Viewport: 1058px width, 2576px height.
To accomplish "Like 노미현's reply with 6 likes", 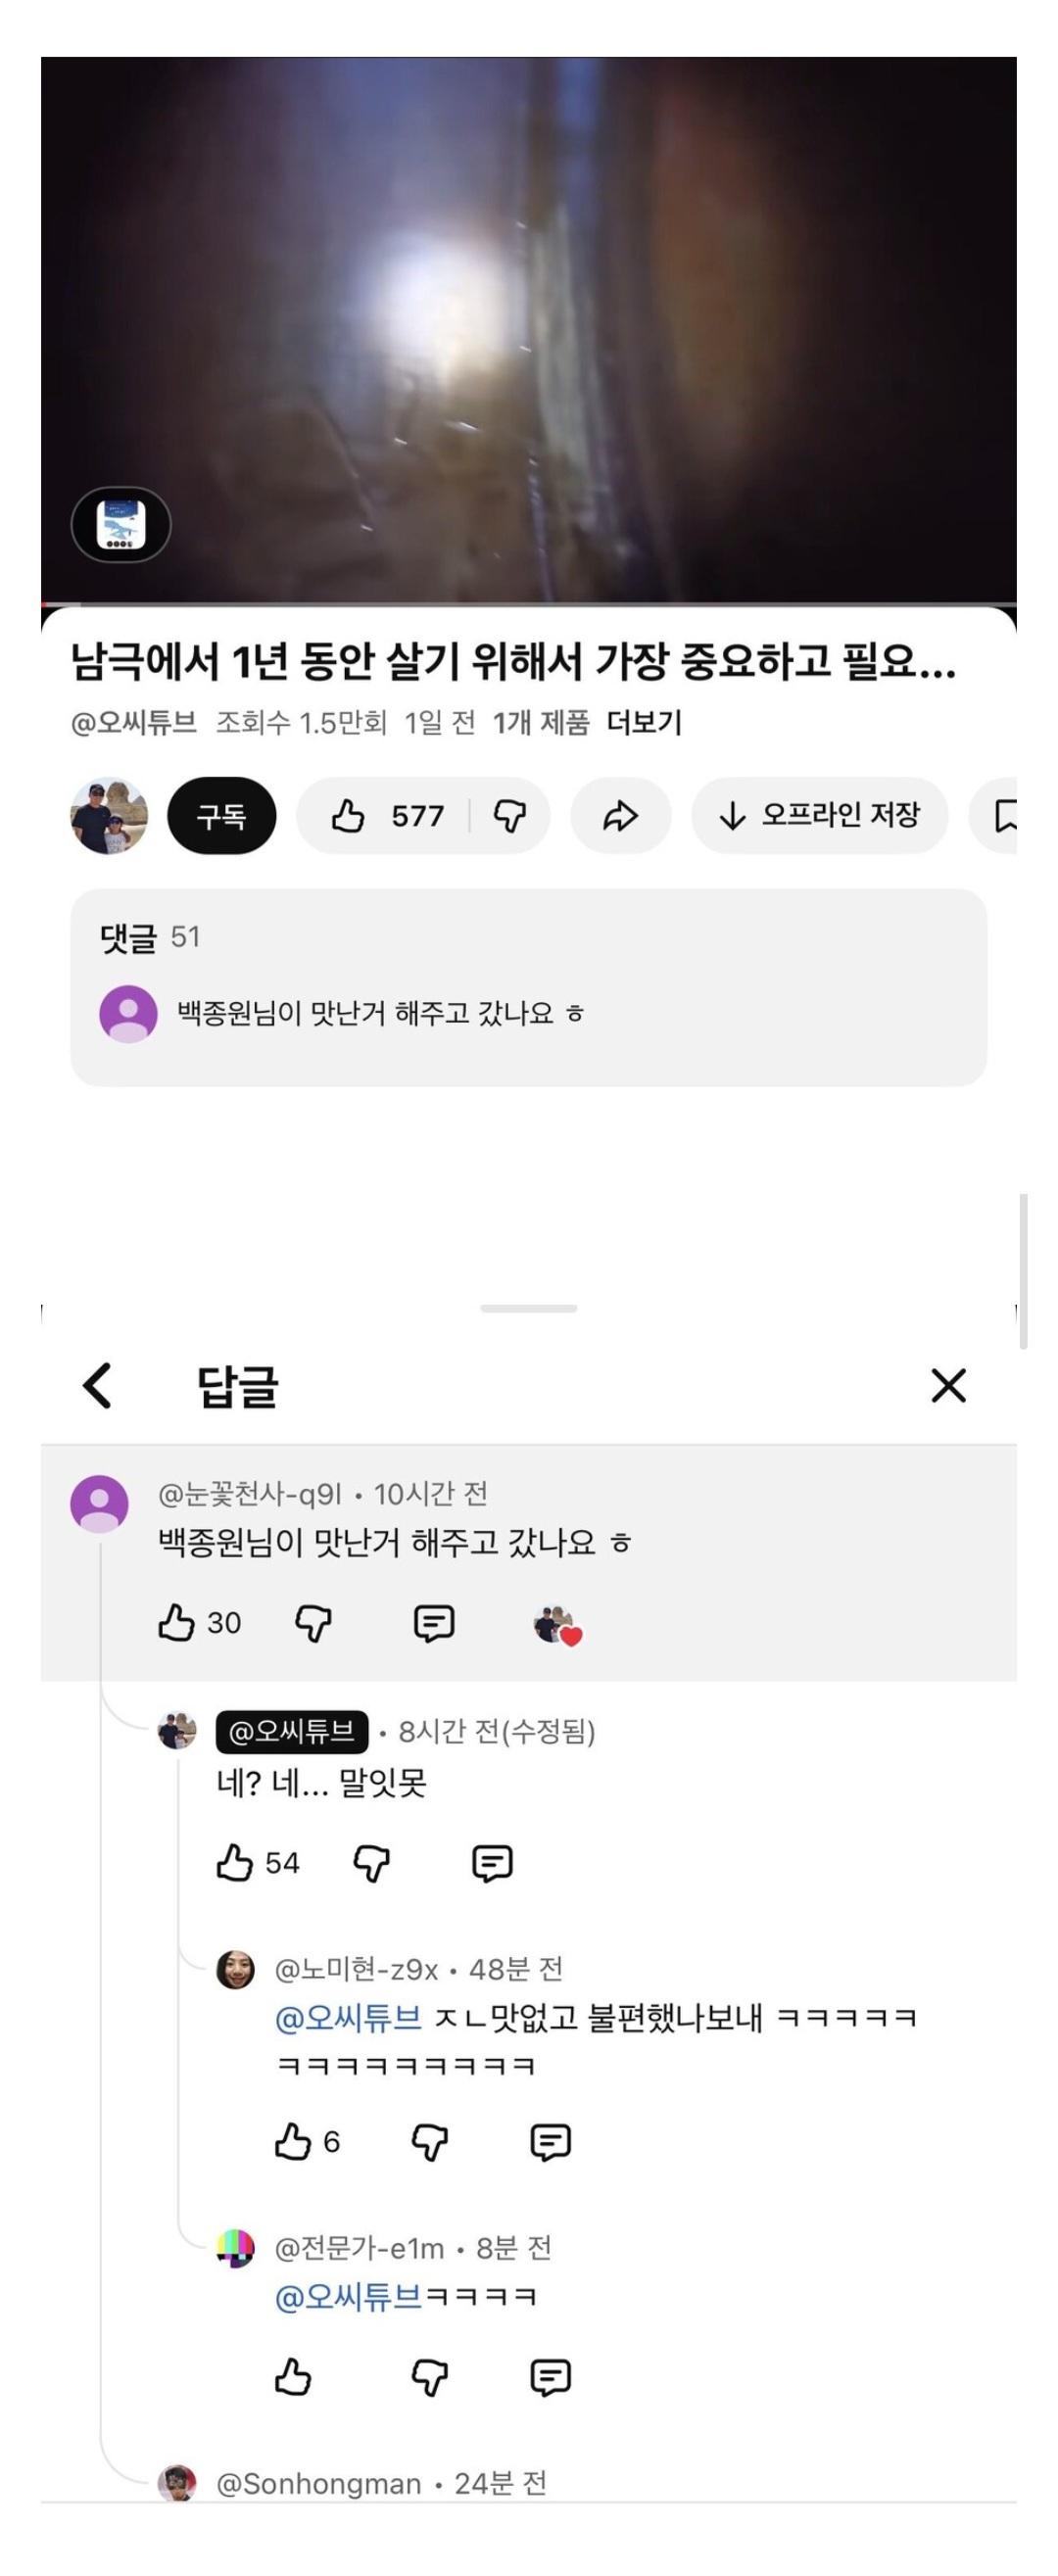I will [293, 2141].
